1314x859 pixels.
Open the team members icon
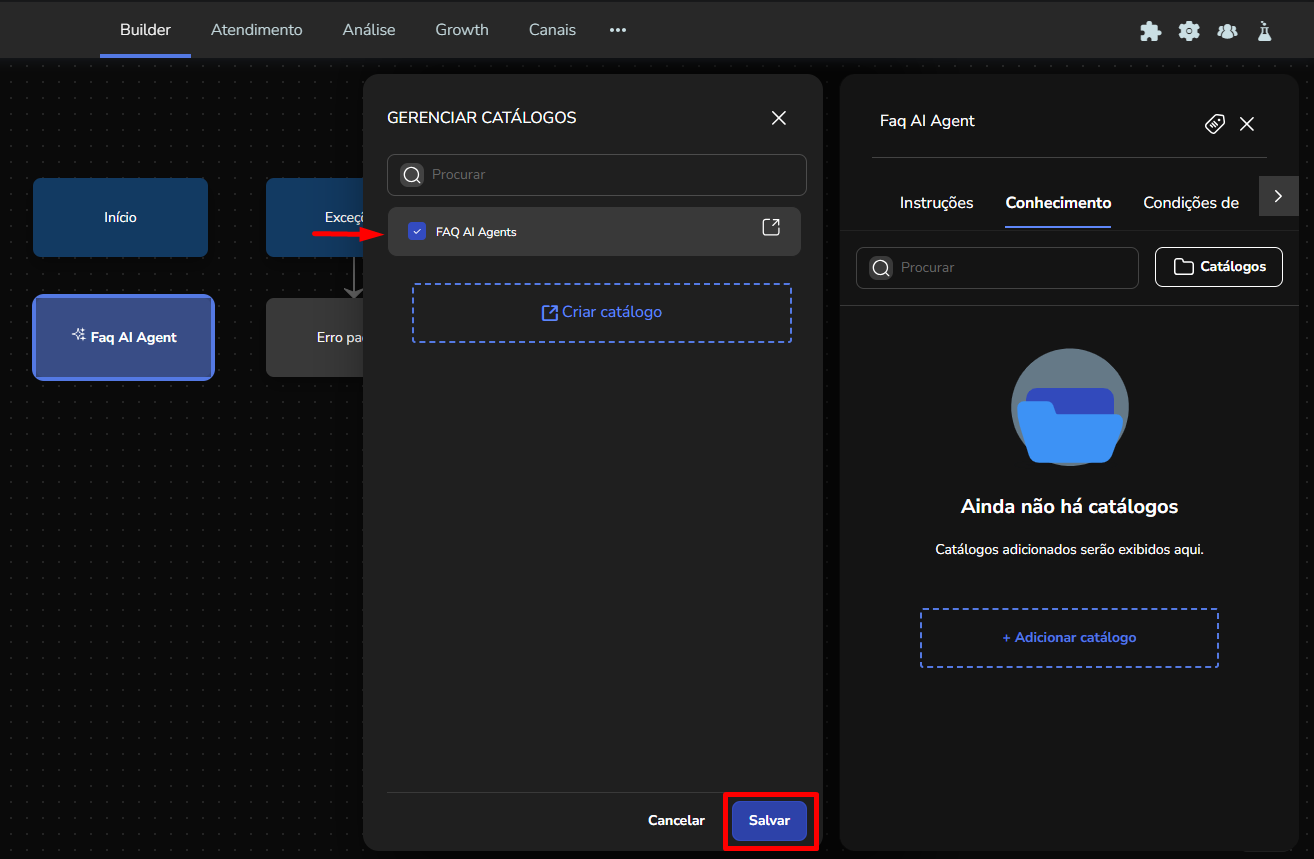pyautogui.click(x=1227, y=31)
